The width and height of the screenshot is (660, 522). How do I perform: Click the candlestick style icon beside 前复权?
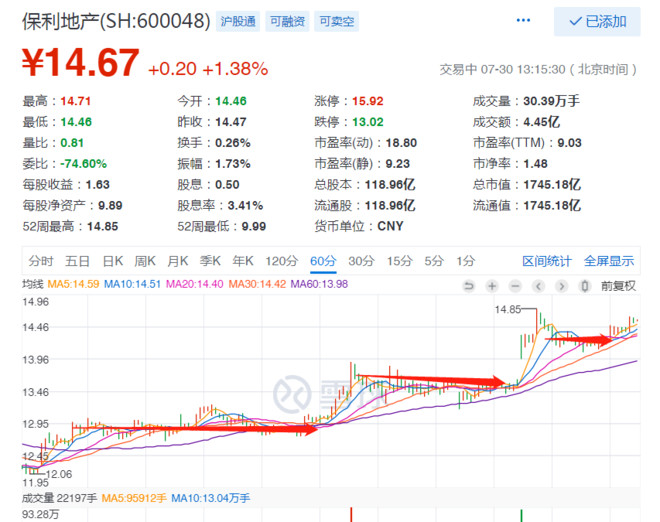pyautogui.click(x=584, y=286)
